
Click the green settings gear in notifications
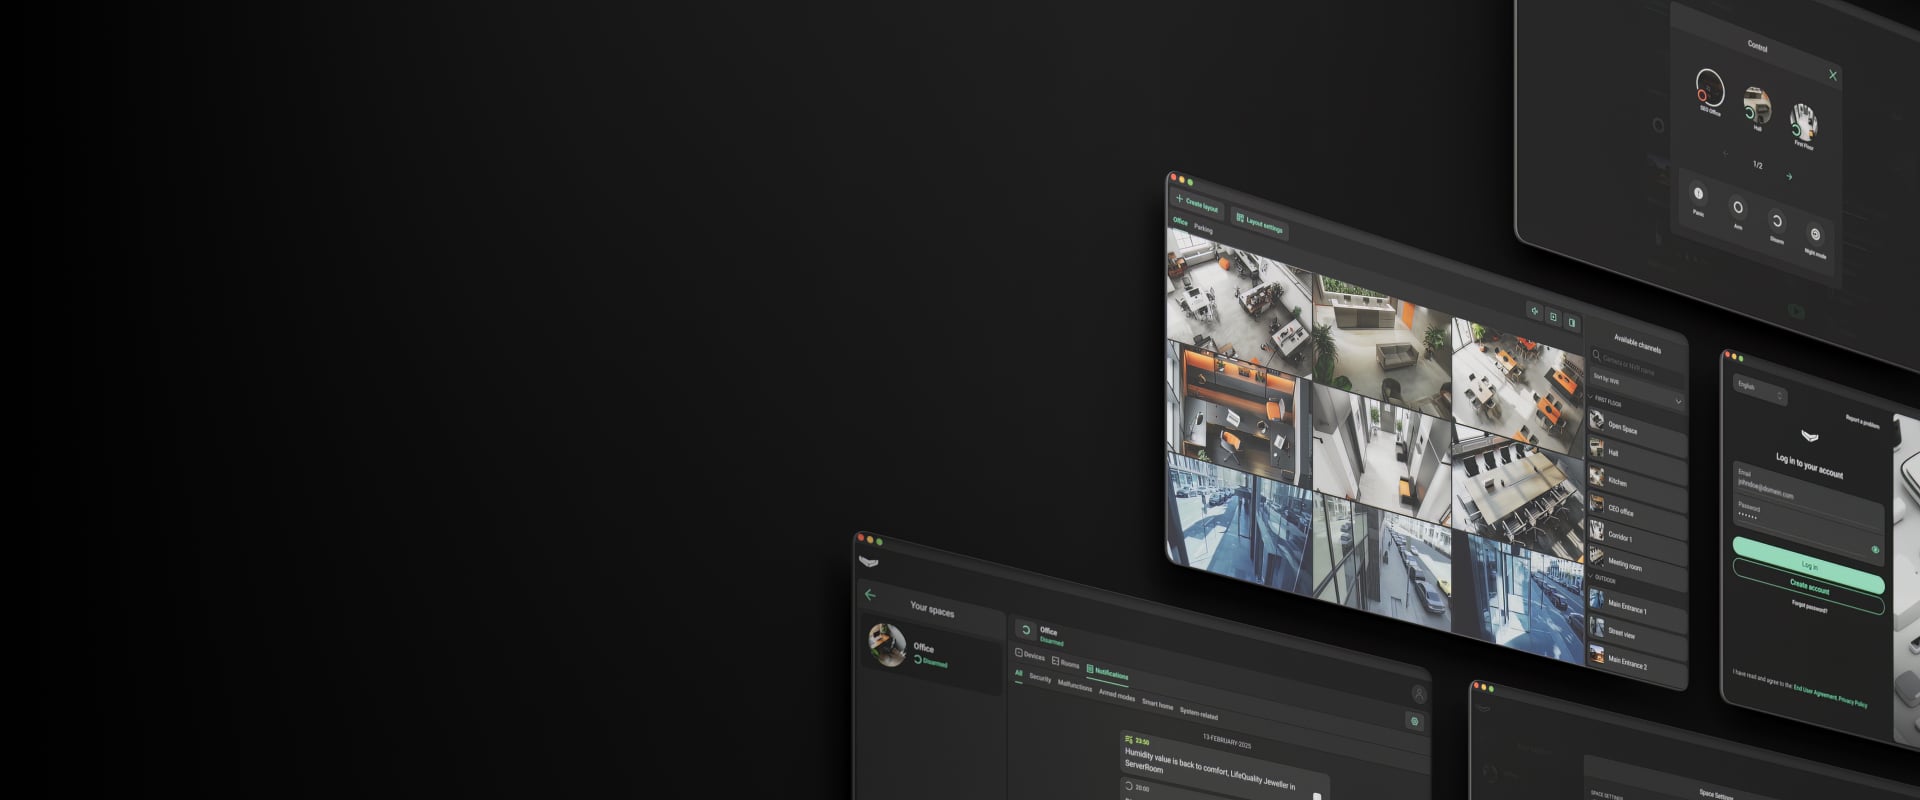pyautogui.click(x=1414, y=721)
